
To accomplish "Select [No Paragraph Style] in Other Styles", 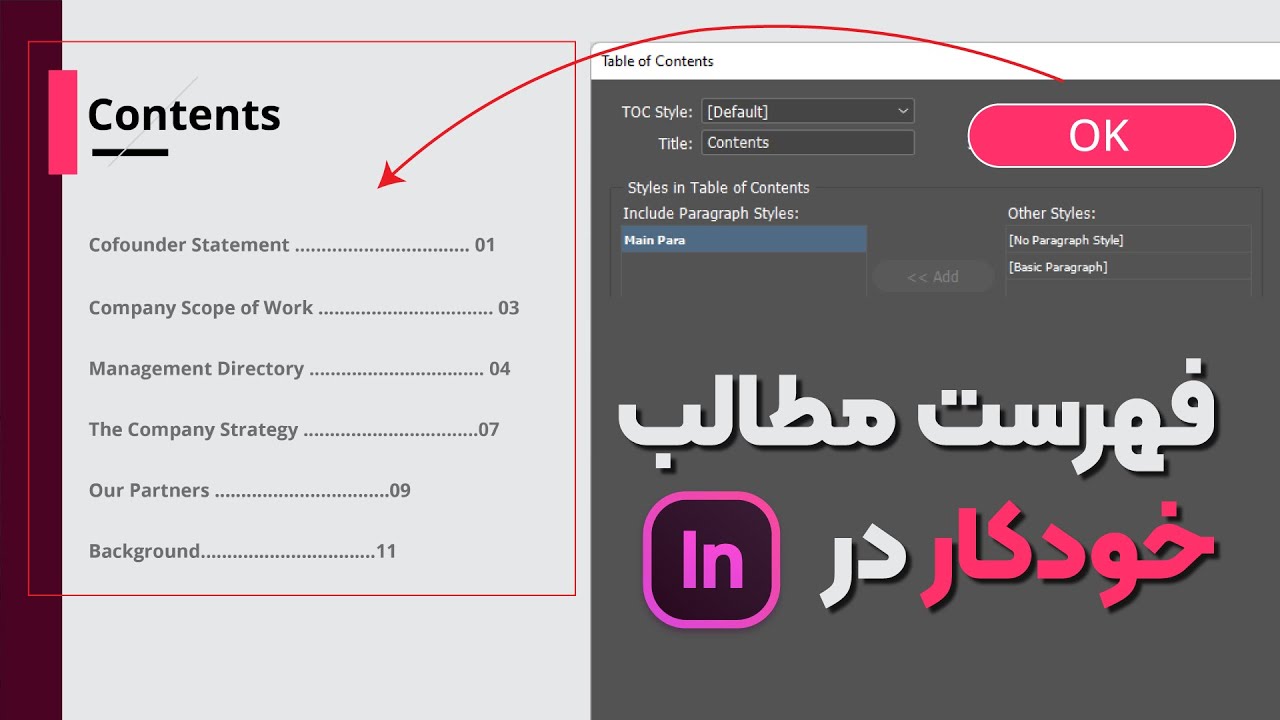I will pos(1128,240).
